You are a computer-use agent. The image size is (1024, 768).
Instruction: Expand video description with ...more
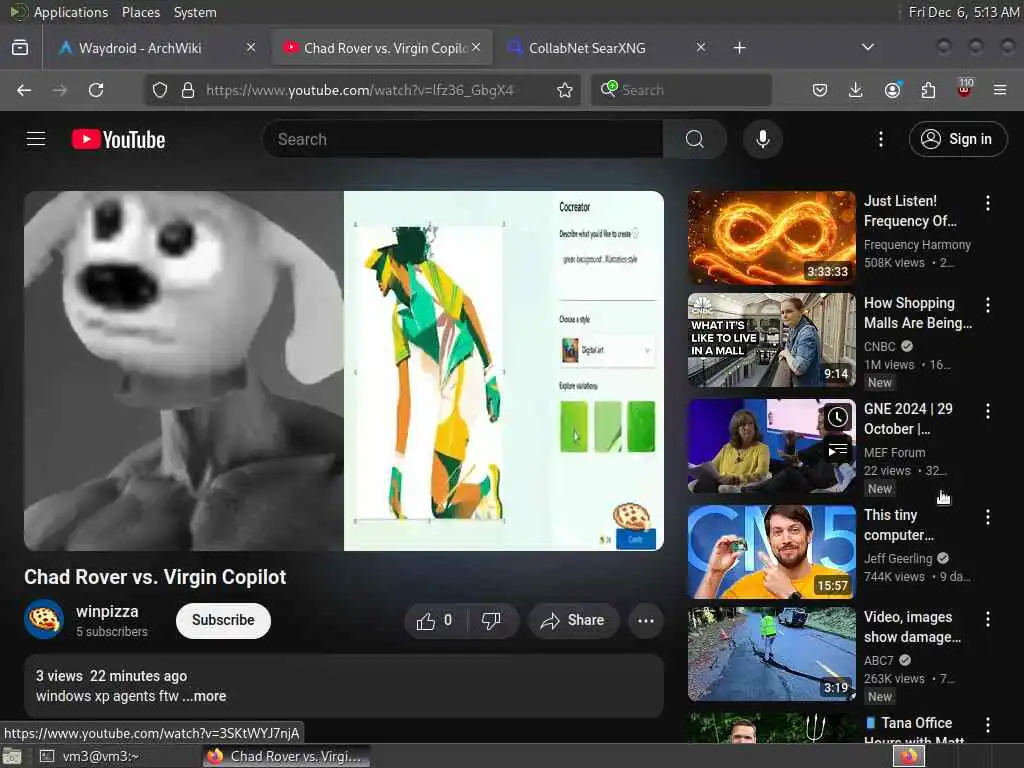[x=204, y=696]
